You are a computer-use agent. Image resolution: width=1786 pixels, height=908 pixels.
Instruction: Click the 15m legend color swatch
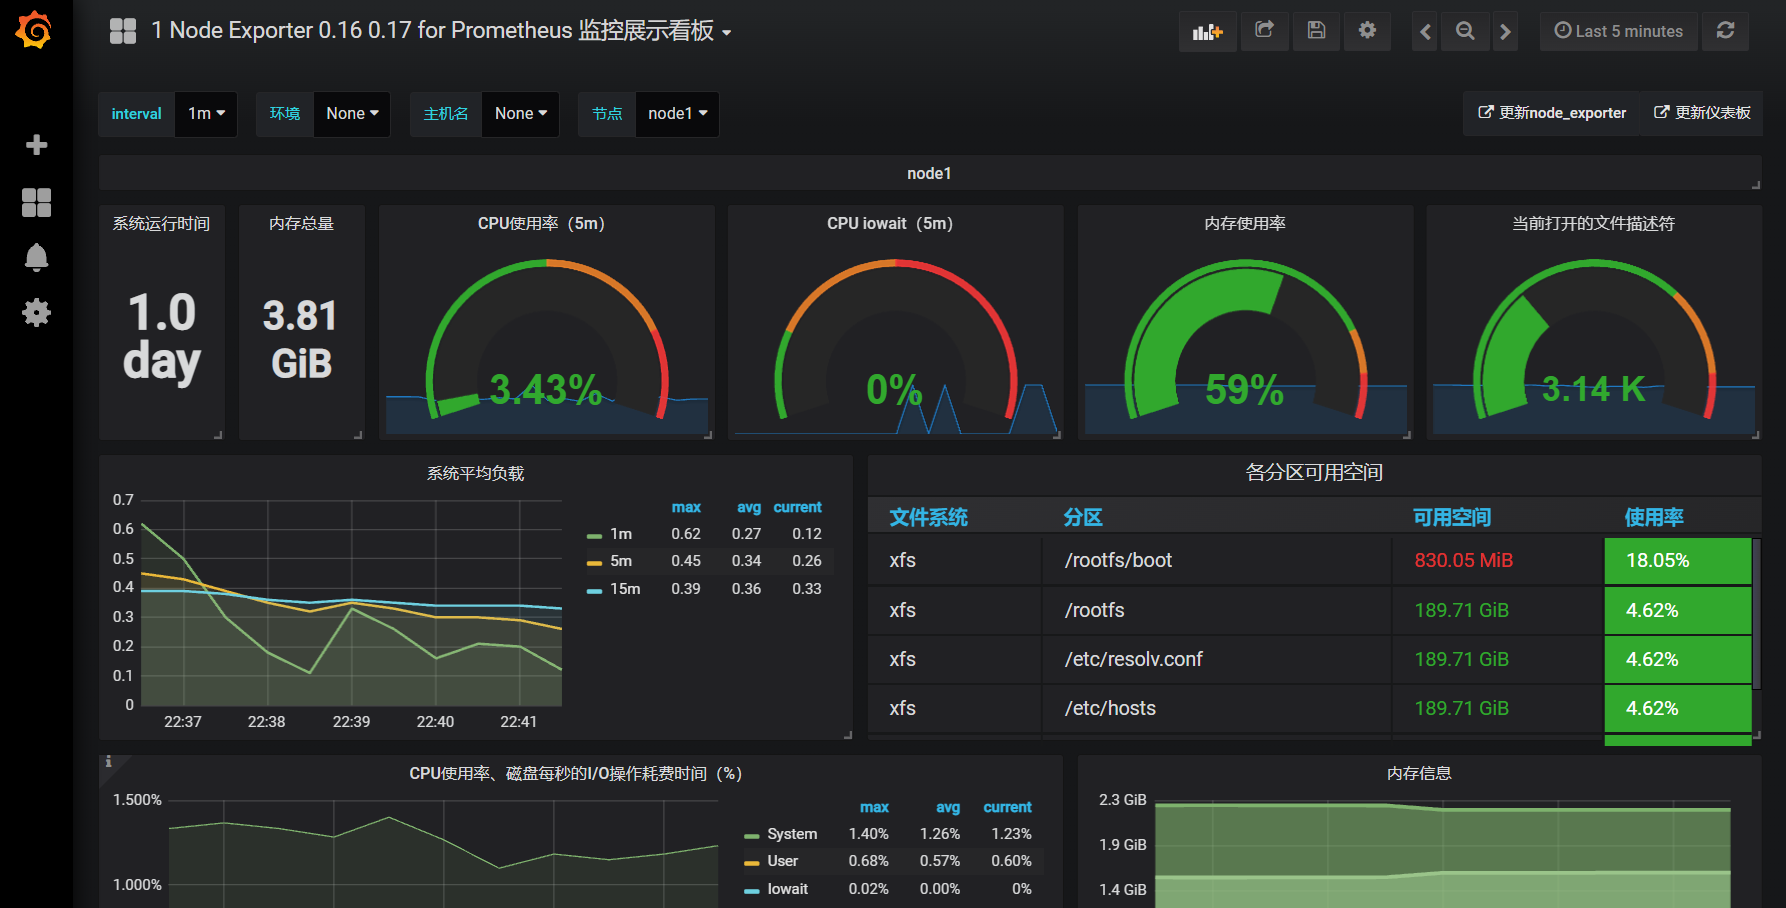click(x=594, y=591)
